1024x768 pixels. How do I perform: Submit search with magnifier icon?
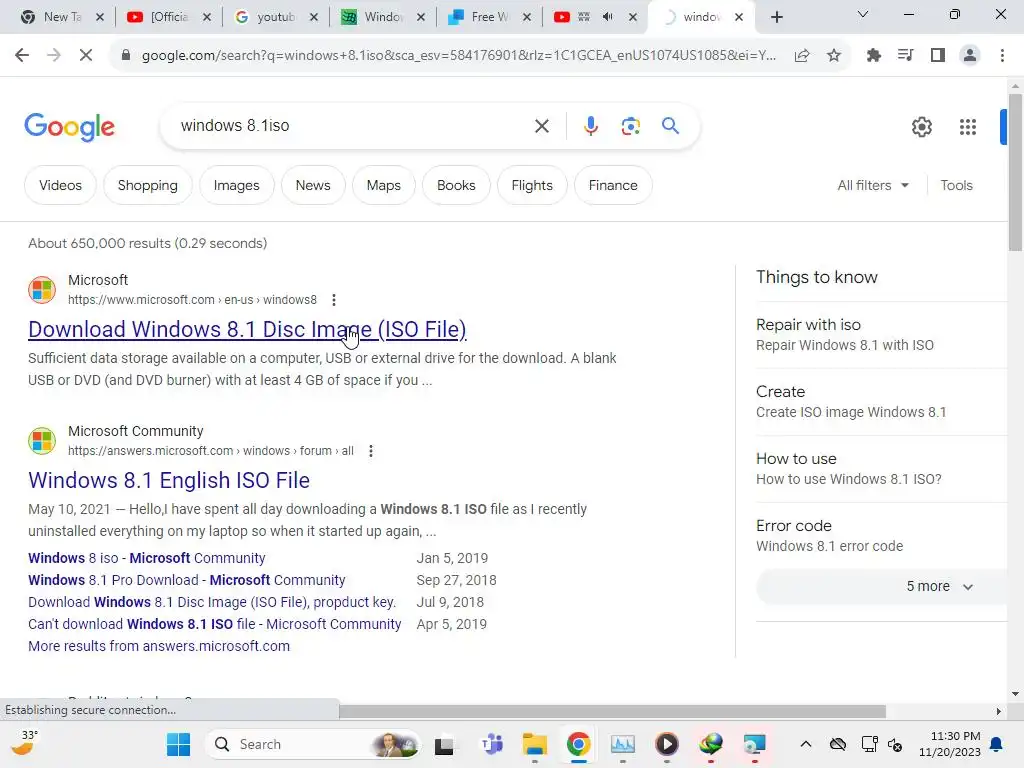(x=670, y=125)
